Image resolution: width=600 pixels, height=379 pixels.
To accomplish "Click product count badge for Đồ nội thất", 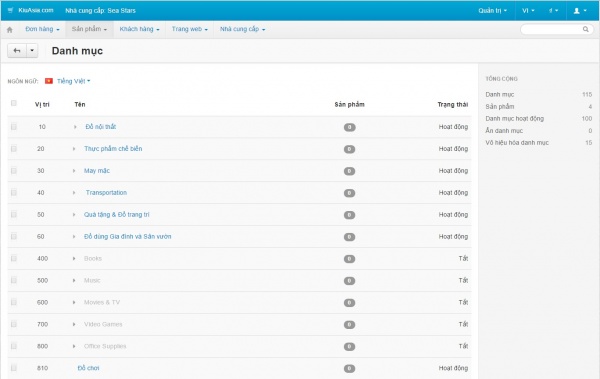I will coord(349,127).
